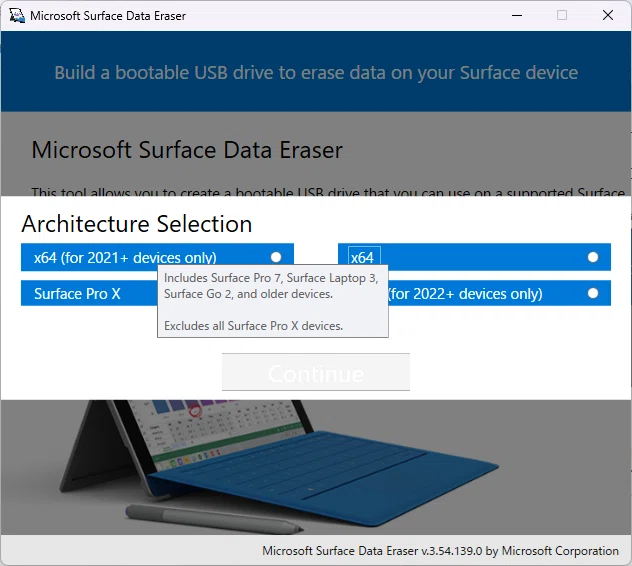Click the Surface Data Eraser app icon in the title bar

coord(17,15)
